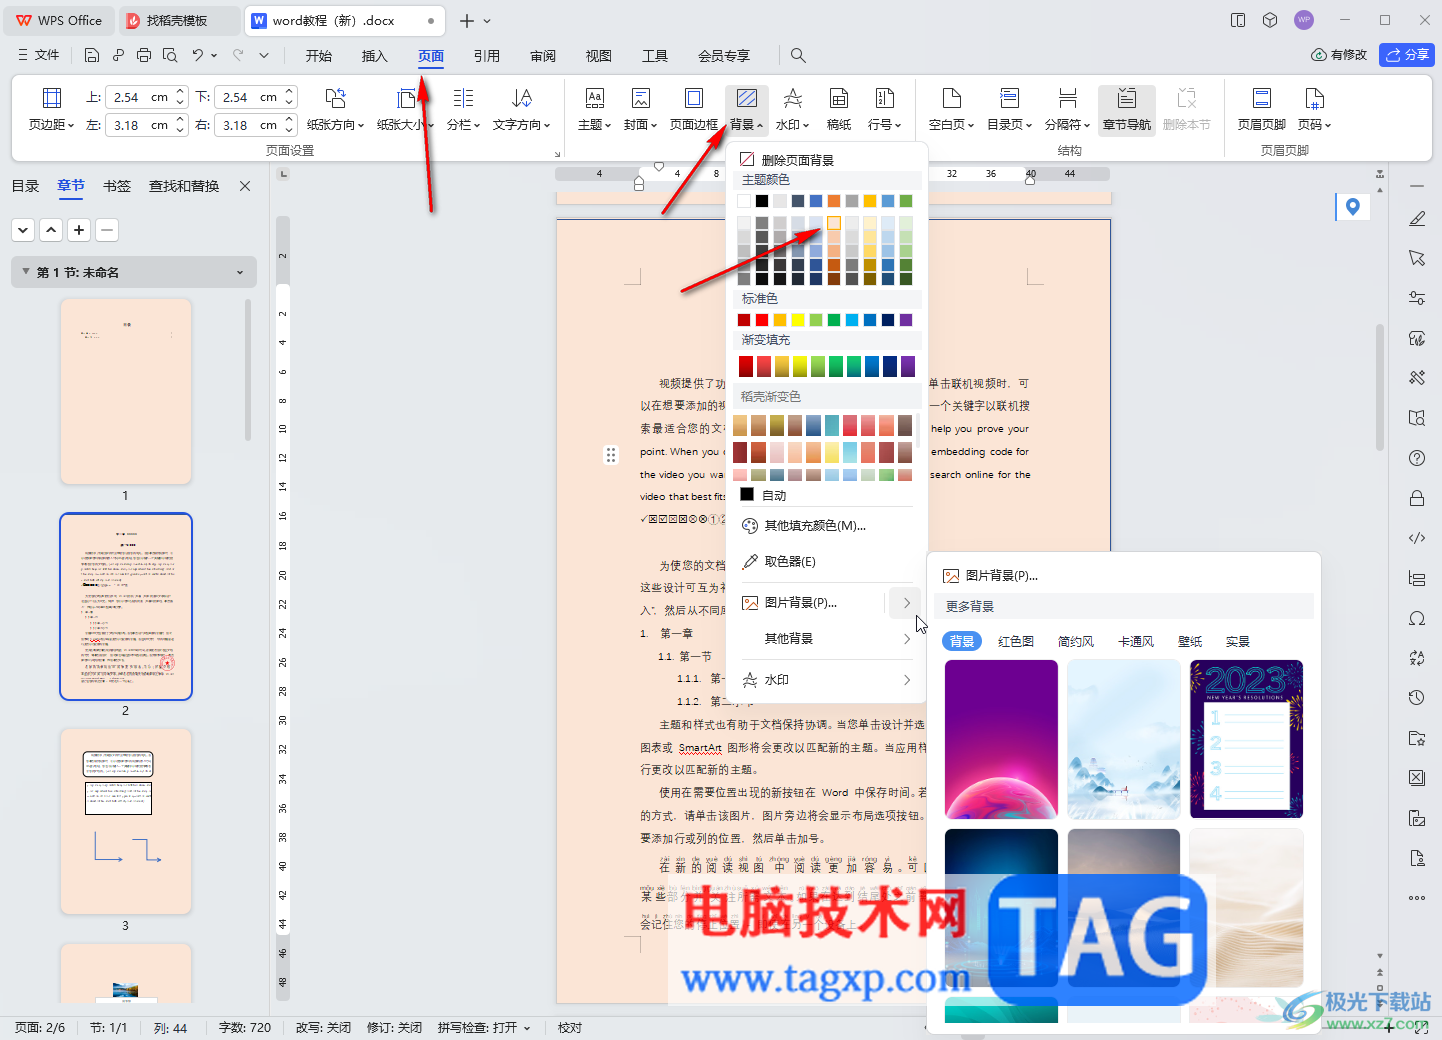The image size is (1442, 1040).
Task: Open the Page number (页码) tool
Action: click(1314, 110)
